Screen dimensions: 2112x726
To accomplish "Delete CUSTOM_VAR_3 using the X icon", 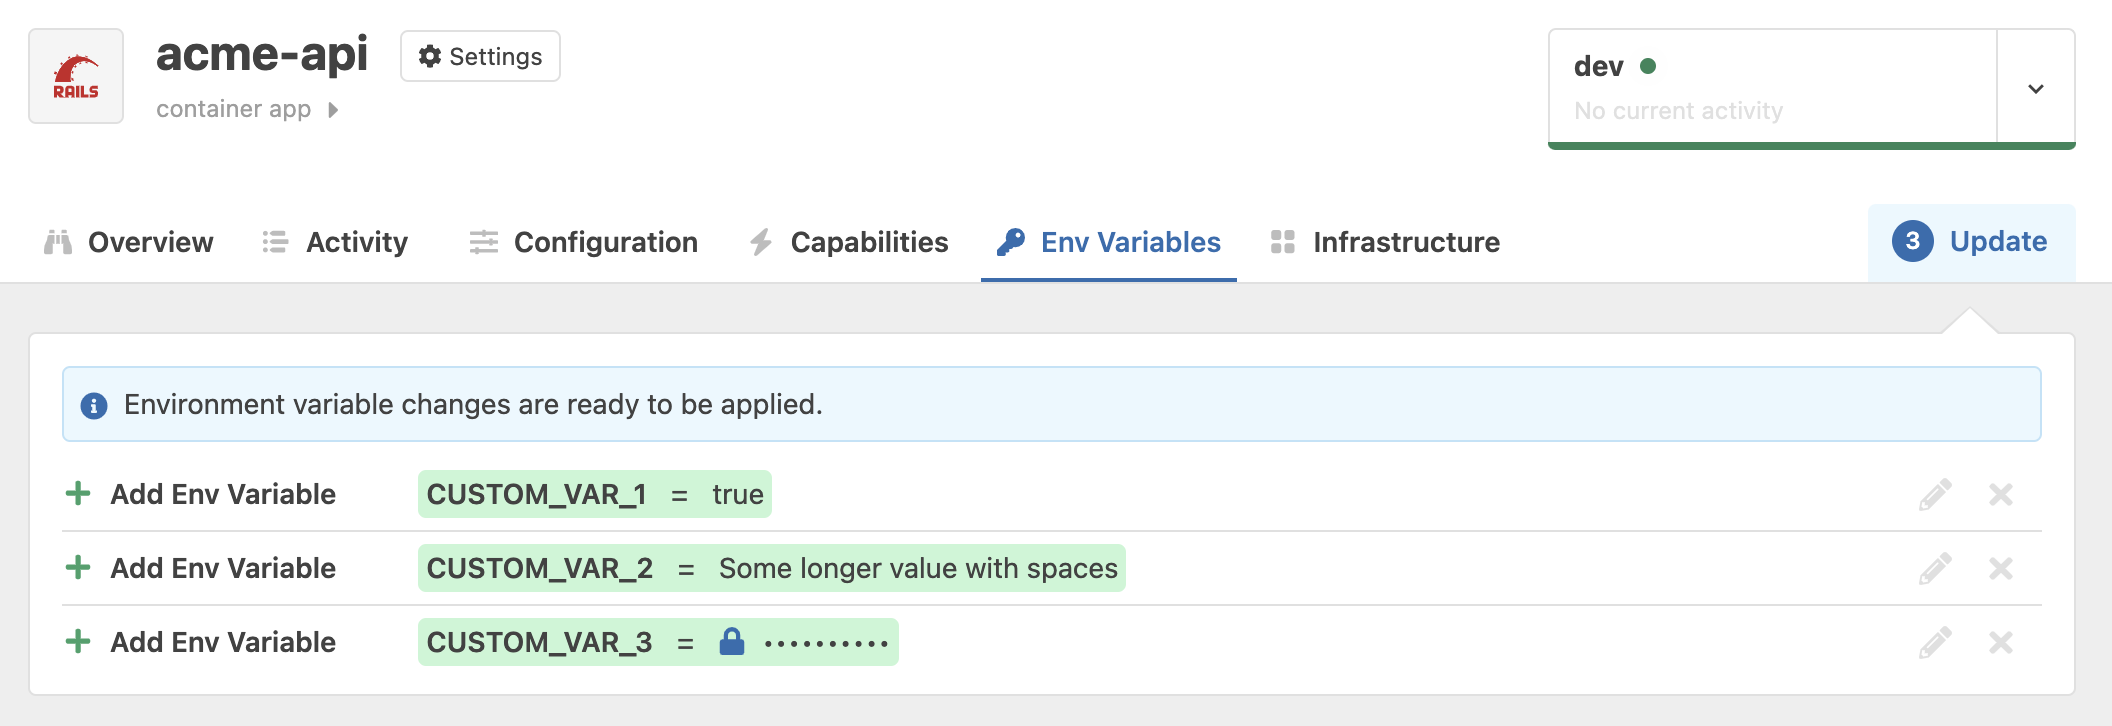I will 2000,642.
